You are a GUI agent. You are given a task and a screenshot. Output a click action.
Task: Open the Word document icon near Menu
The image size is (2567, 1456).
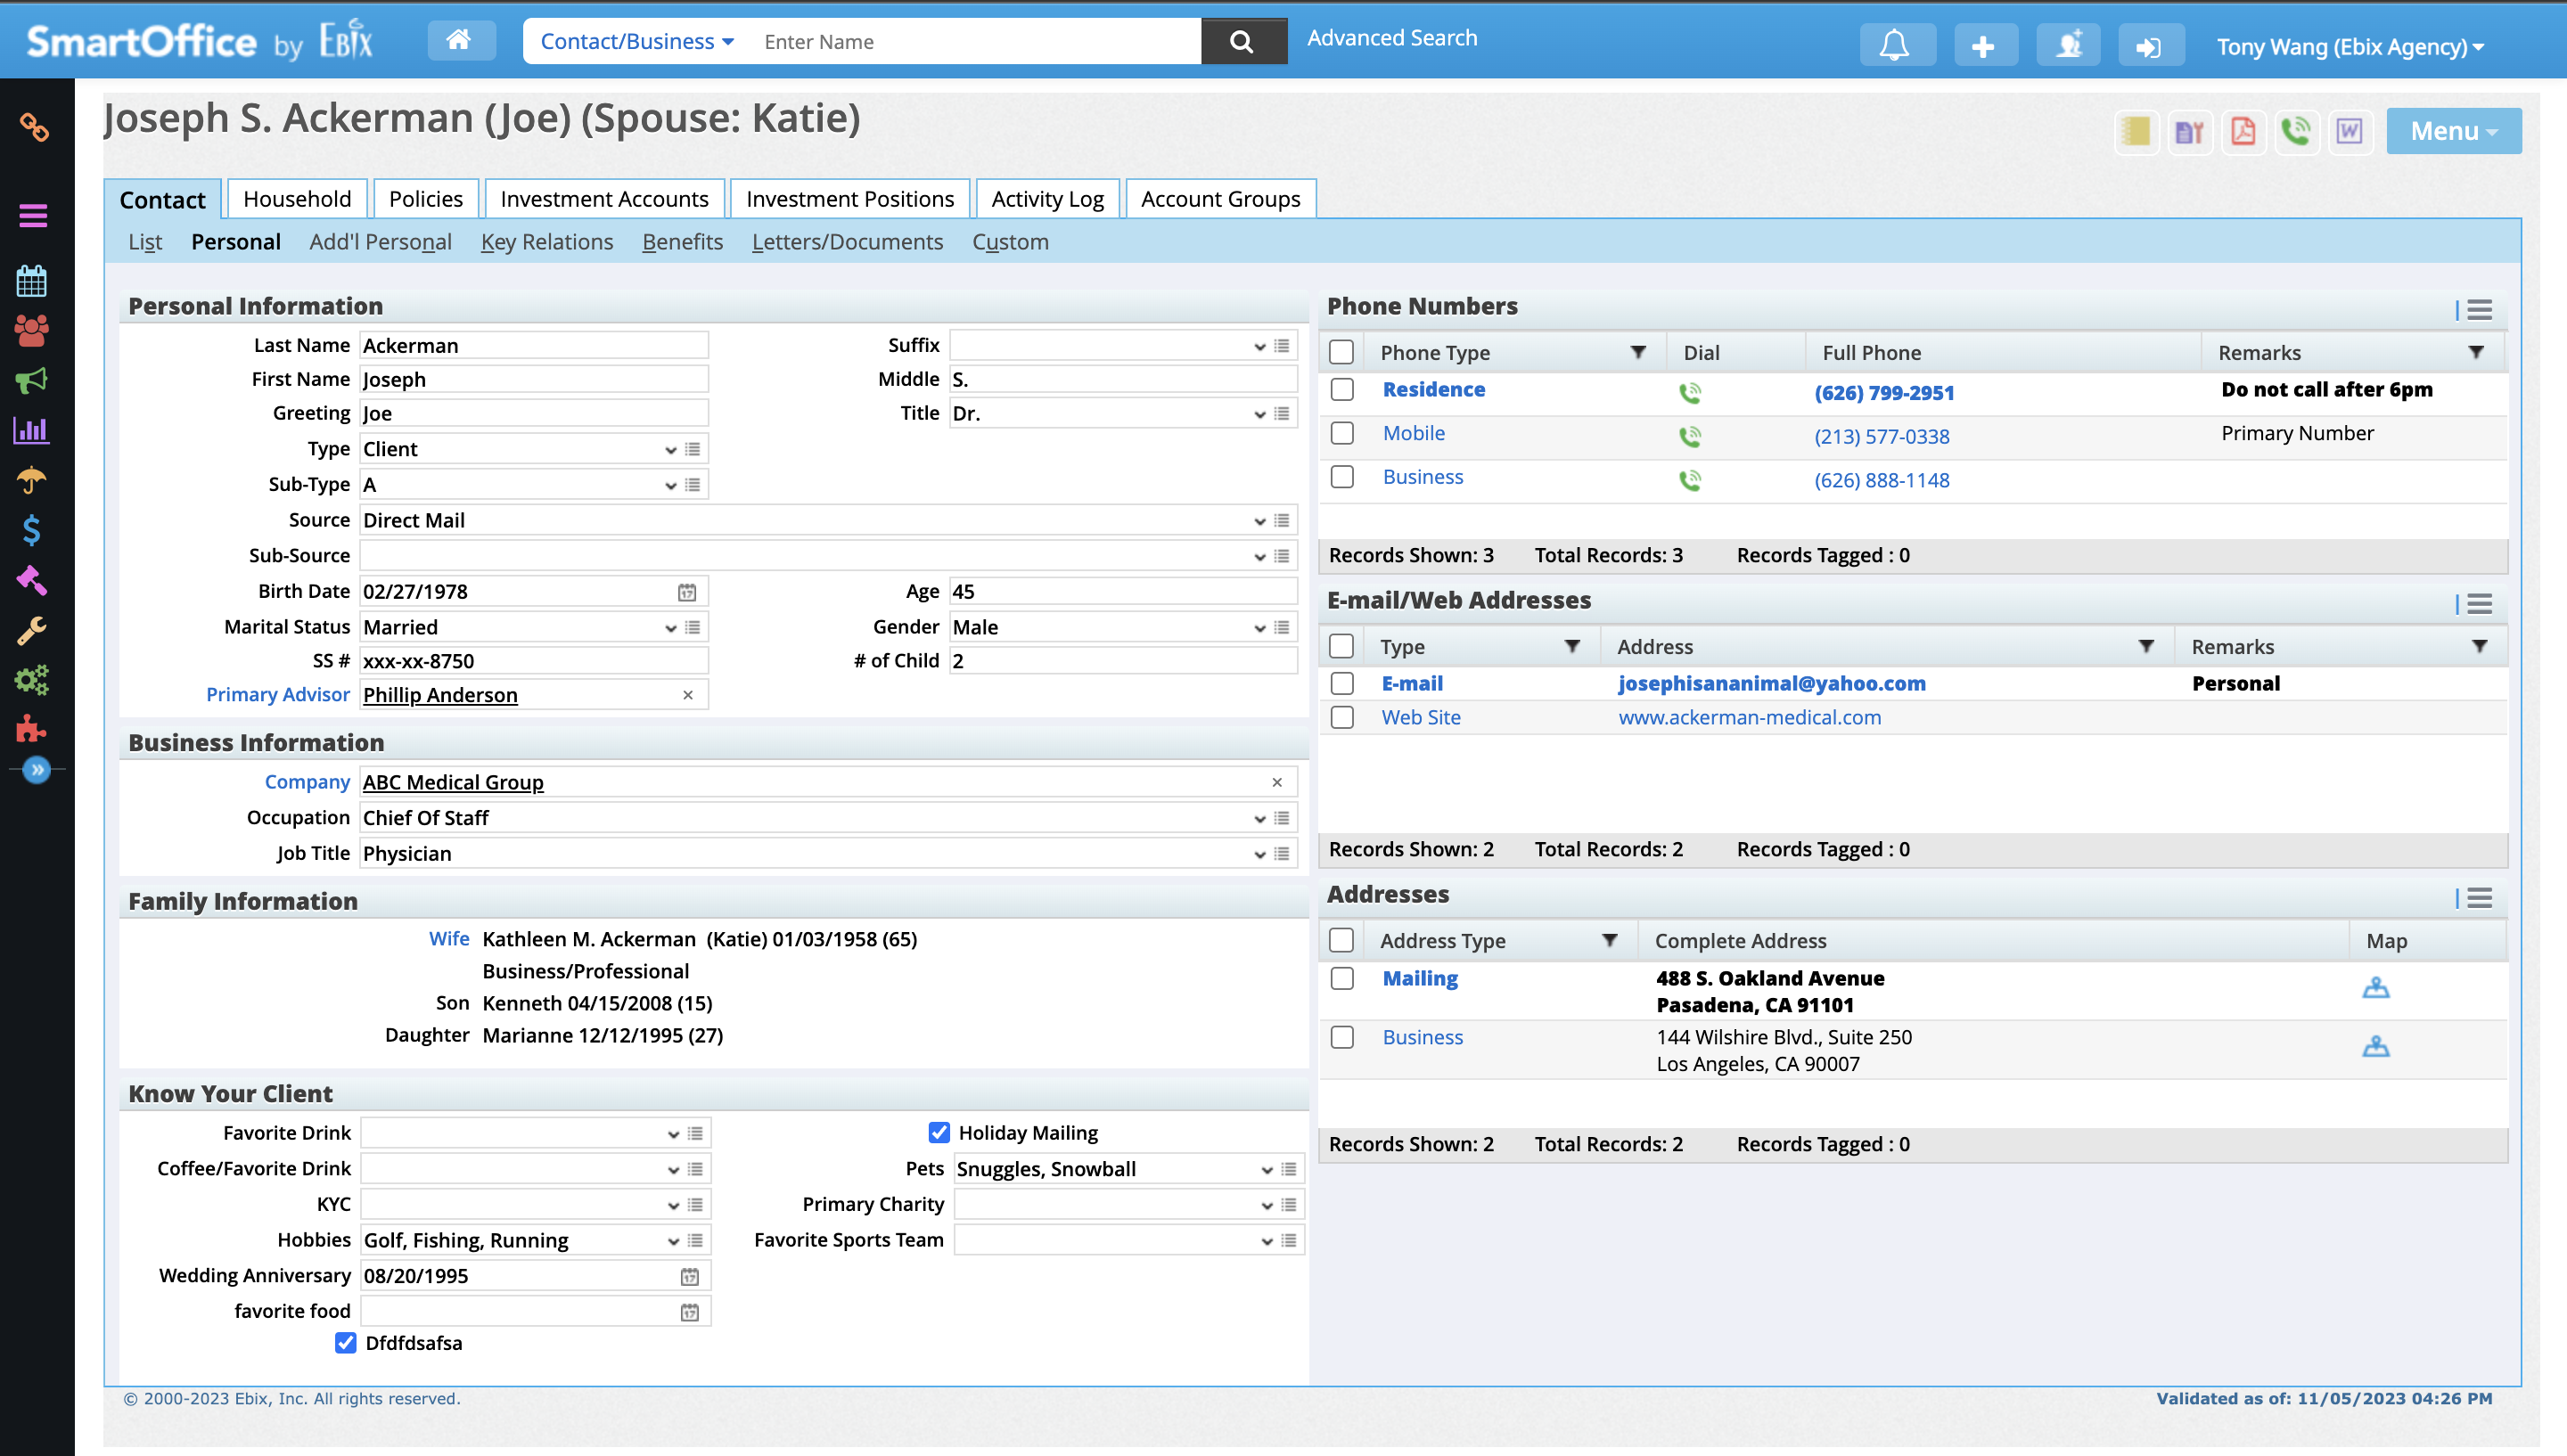(x=2350, y=131)
